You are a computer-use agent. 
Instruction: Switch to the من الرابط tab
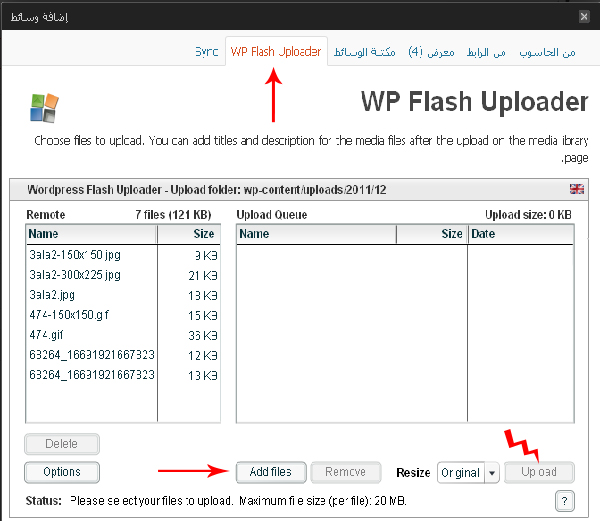click(486, 52)
